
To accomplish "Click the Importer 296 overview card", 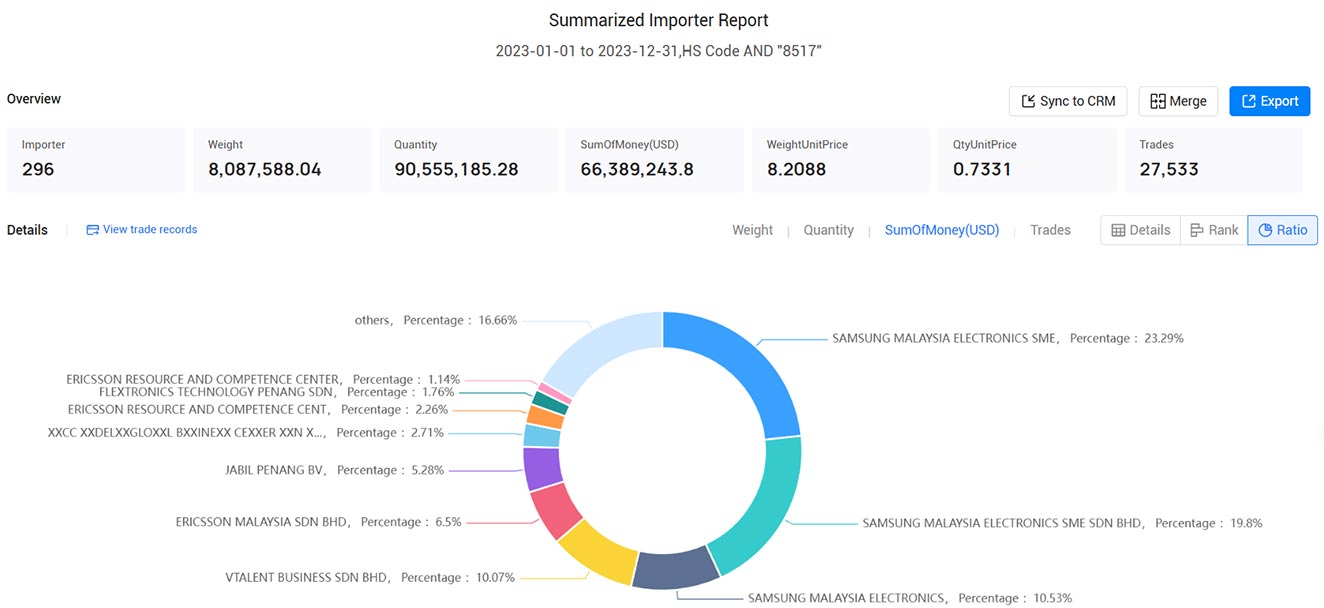I will click(96, 159).
